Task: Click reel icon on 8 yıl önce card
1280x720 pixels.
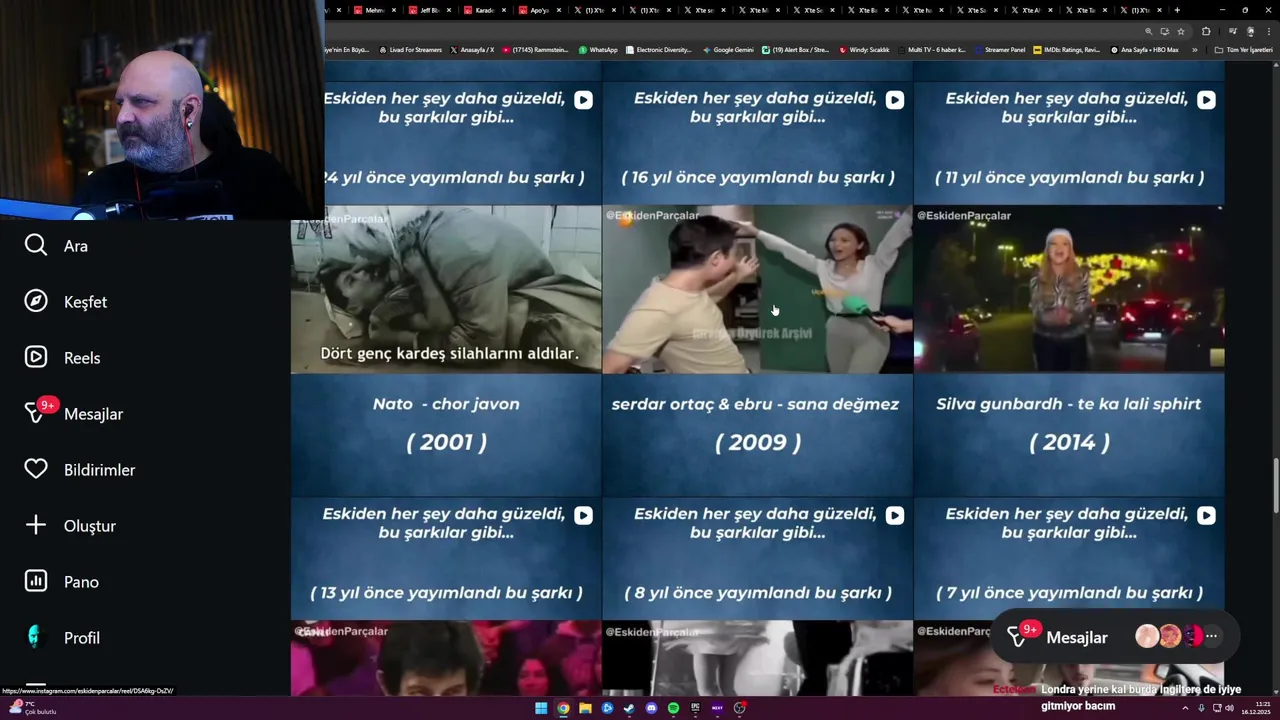Action: tap(895, 515)
